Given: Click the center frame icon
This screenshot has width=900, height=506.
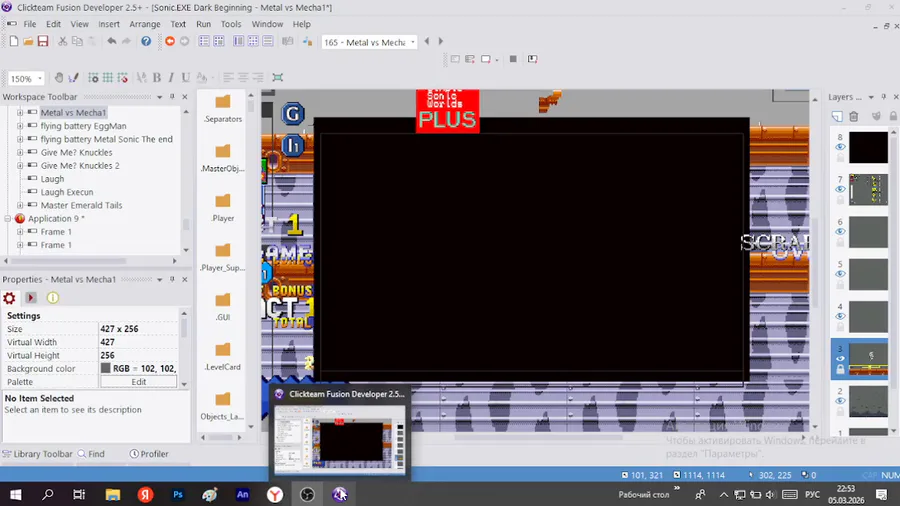Looking at the screenshot, I should click(278, 77).
